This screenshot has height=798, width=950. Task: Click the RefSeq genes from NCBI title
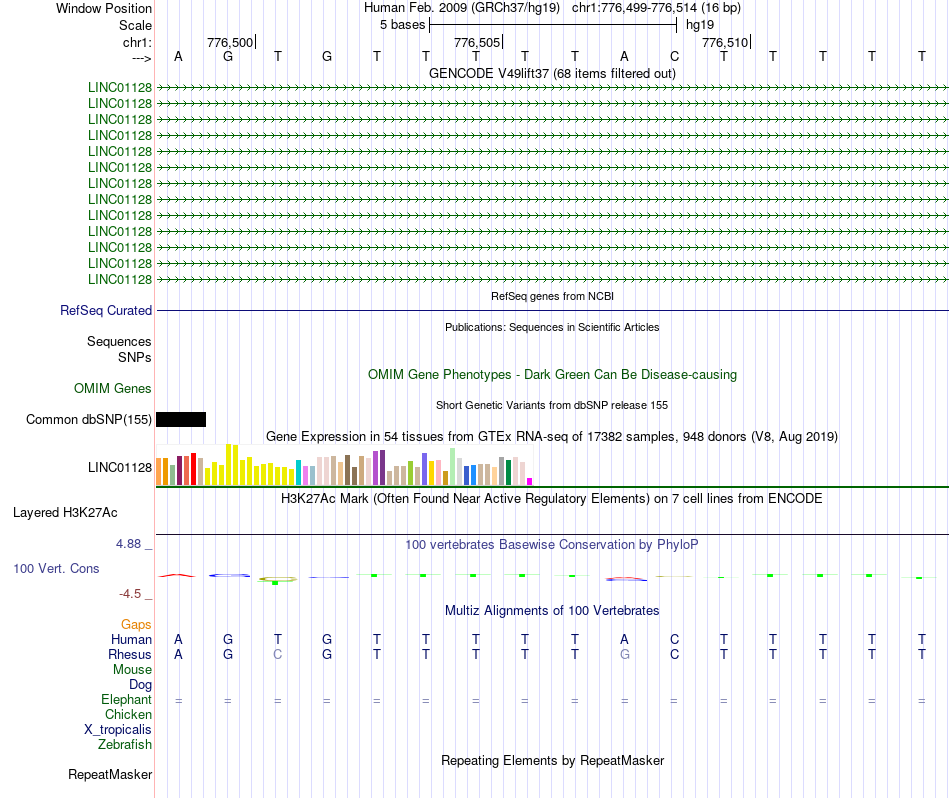pos(552,296)
